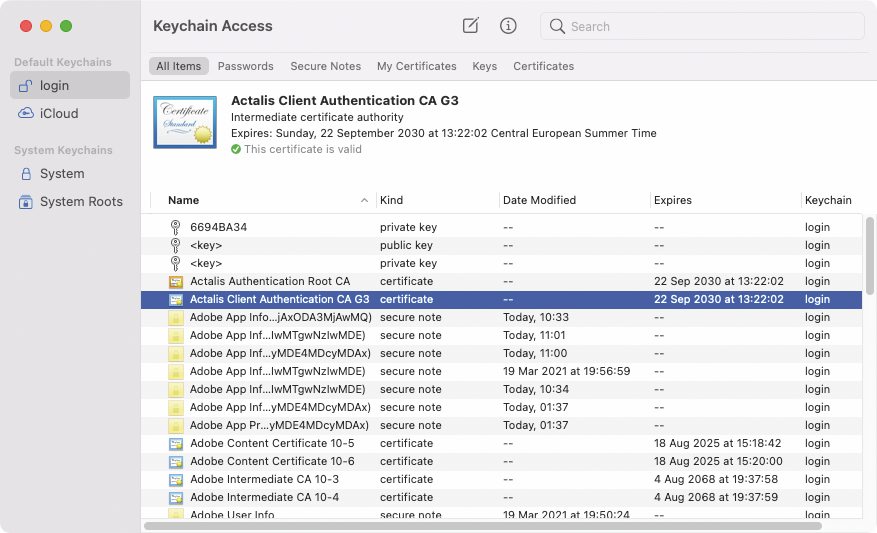Viewport: 877px width, 533px height.
Task: Open the System keychain
Action: coord(70,174)
